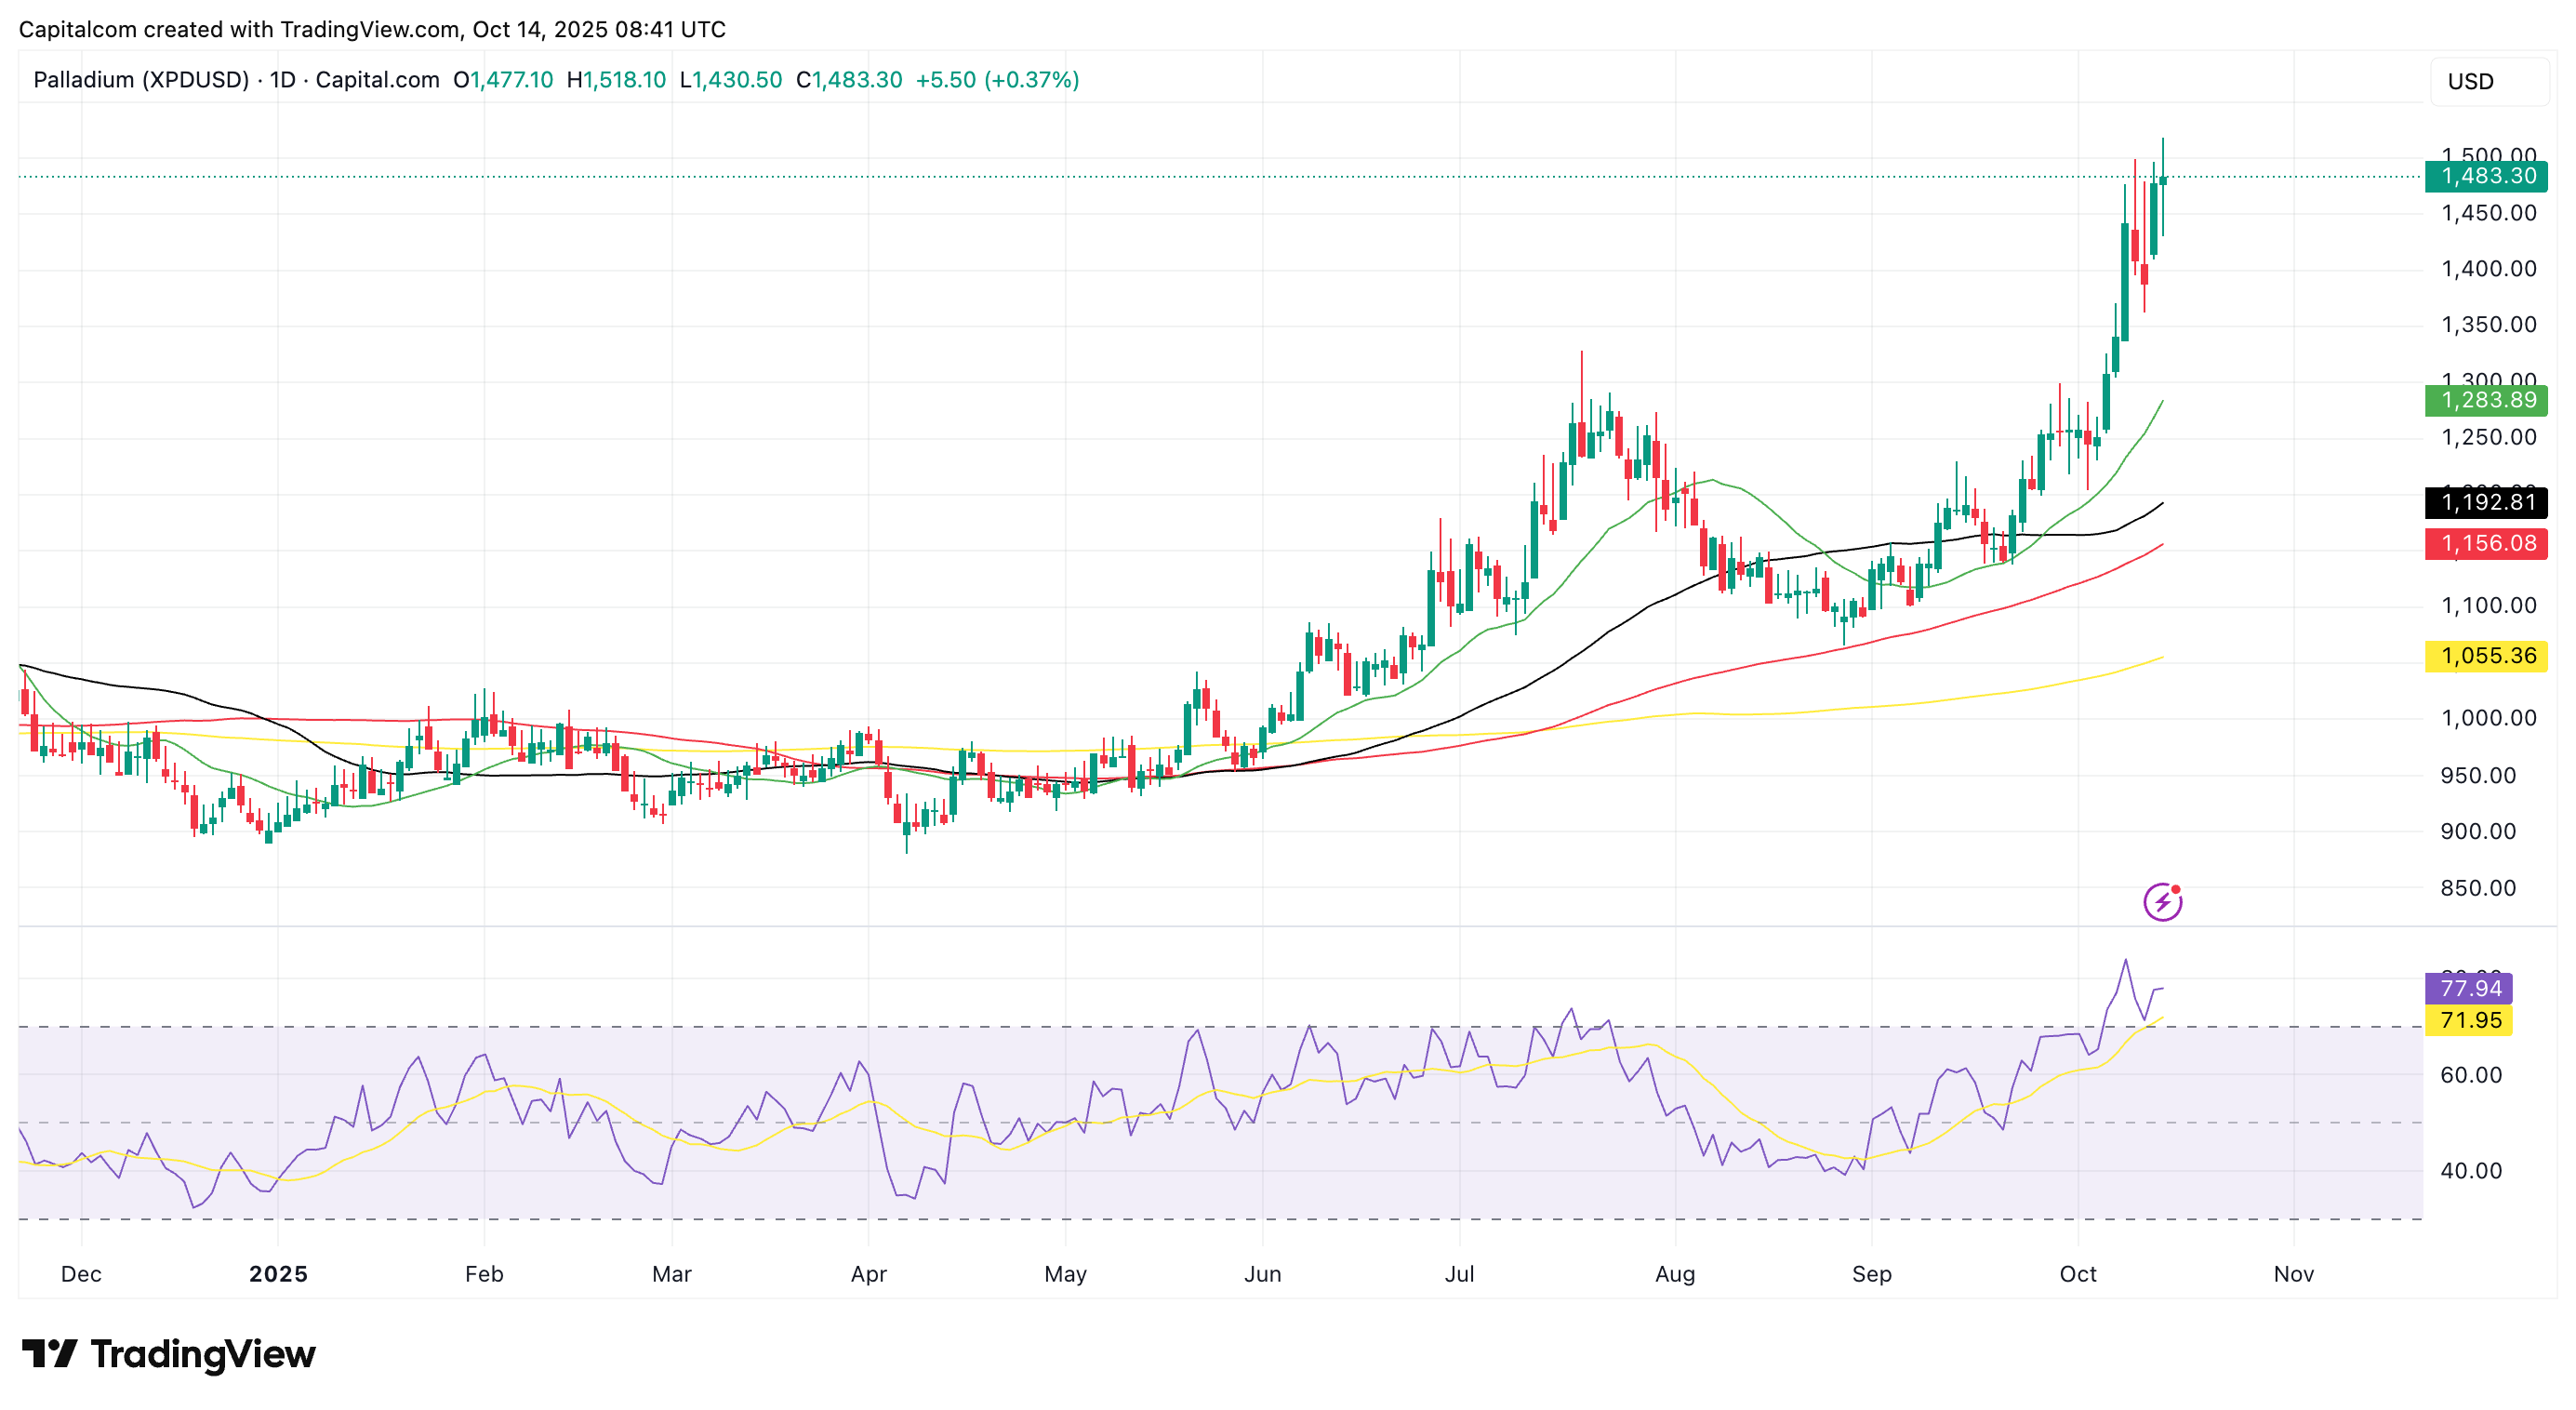Click the yellow 71.95 RSI average label
Screen dimensions: 2576x1410
[x=2469, y=1020]
